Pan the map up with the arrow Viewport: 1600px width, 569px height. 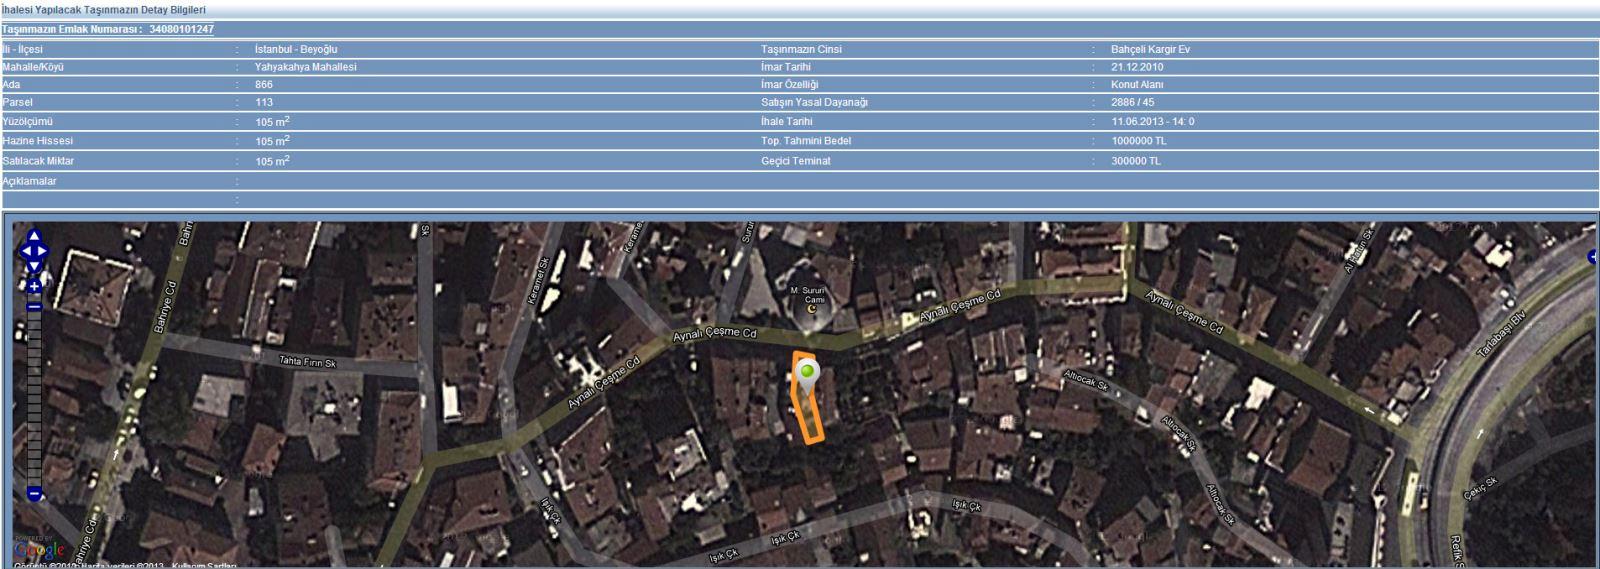[34, 237]
